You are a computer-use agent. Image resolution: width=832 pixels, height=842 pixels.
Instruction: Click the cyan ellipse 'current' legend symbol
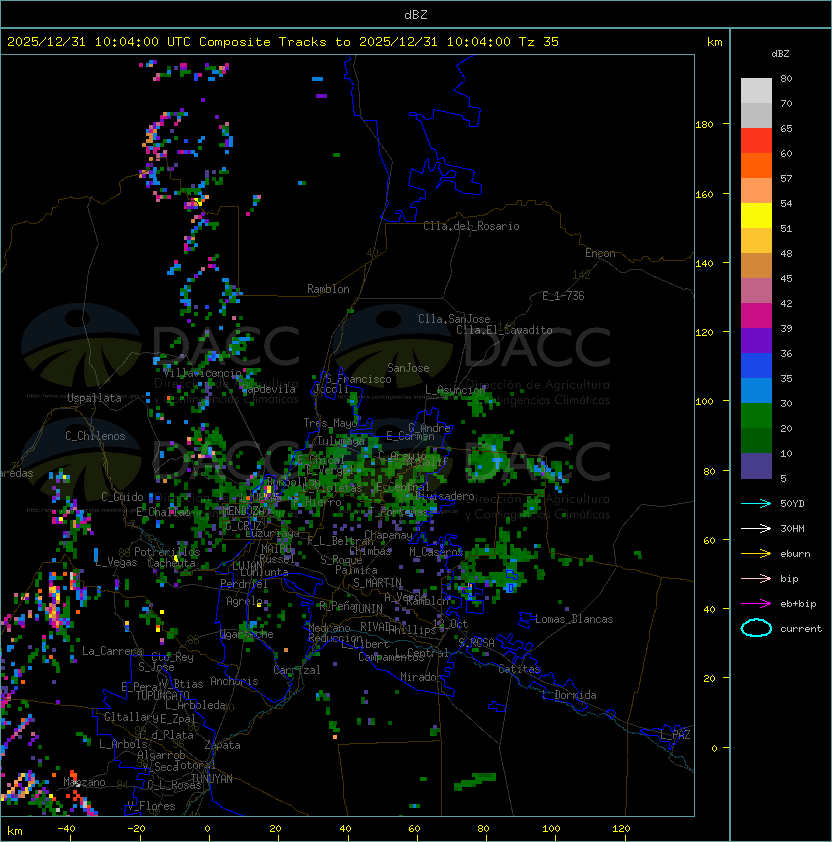[x=756, y=628]
